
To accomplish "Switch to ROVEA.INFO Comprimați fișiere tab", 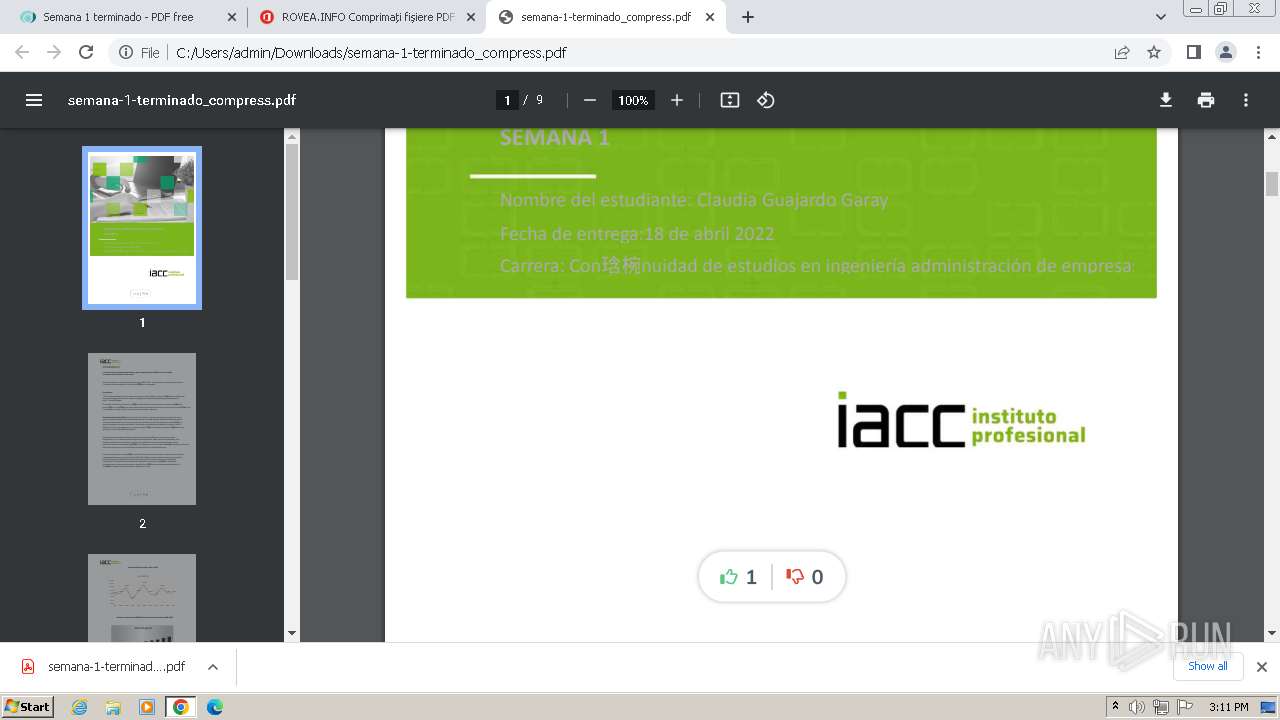I will point(367,17).
